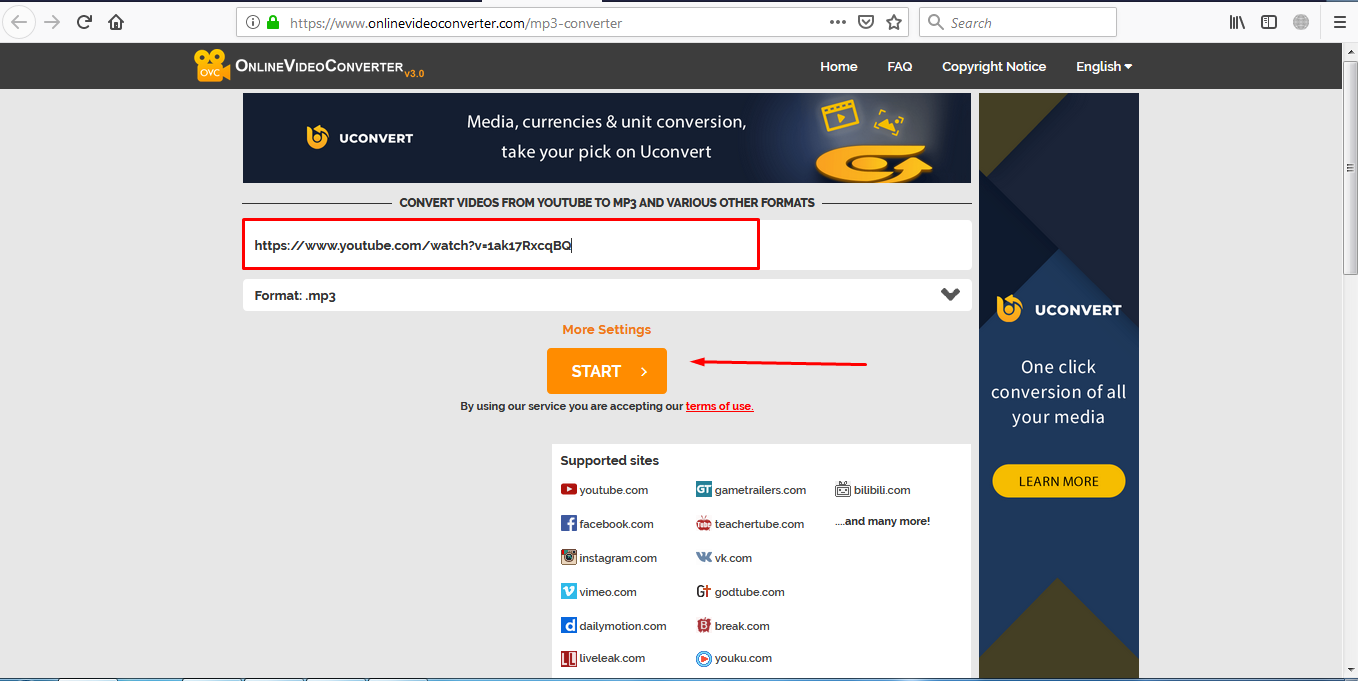Screen dimensions: 1358x681
Task: Reload the page with the refresh icon
Action: pyautogui.click(x=84, y=22)
